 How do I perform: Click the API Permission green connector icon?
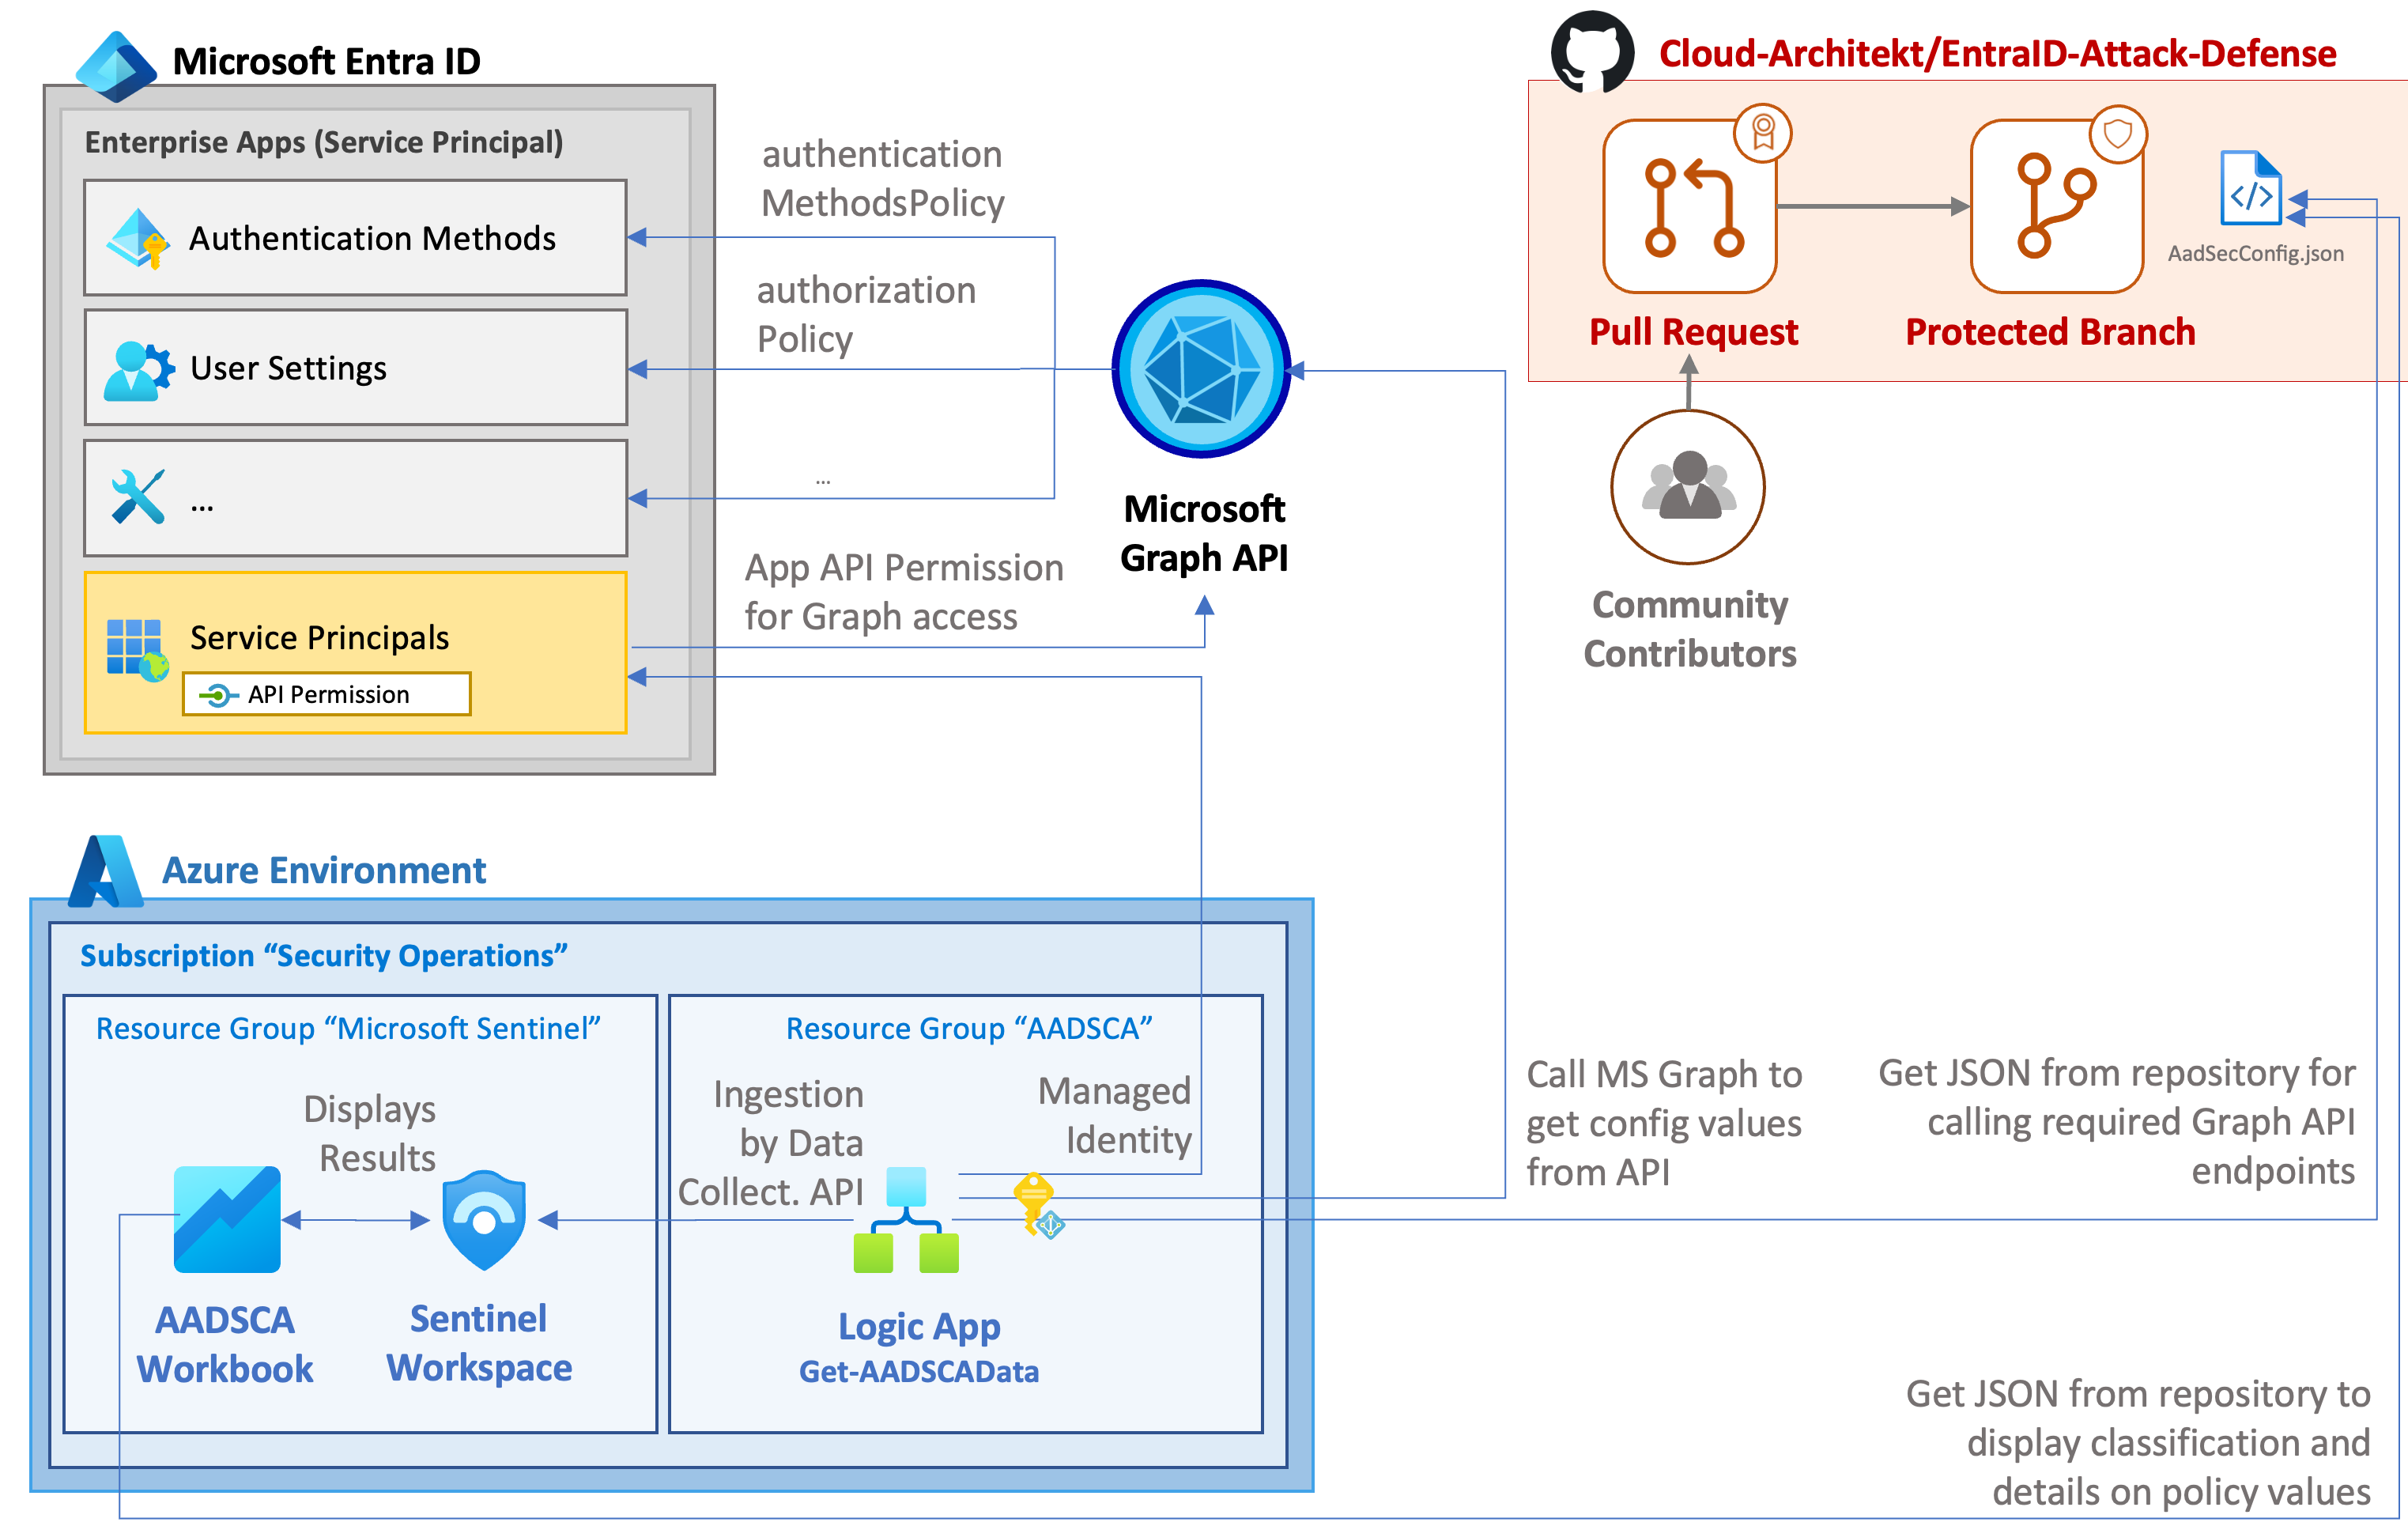[x=218, y=695]
